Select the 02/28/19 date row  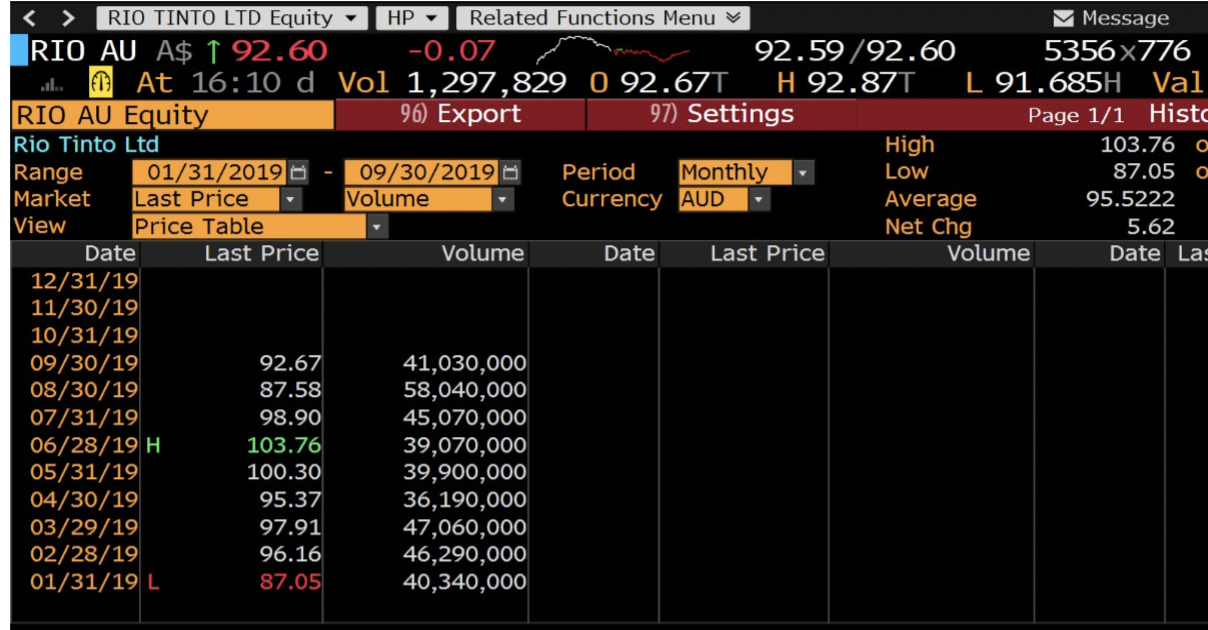tap(84, 554)
